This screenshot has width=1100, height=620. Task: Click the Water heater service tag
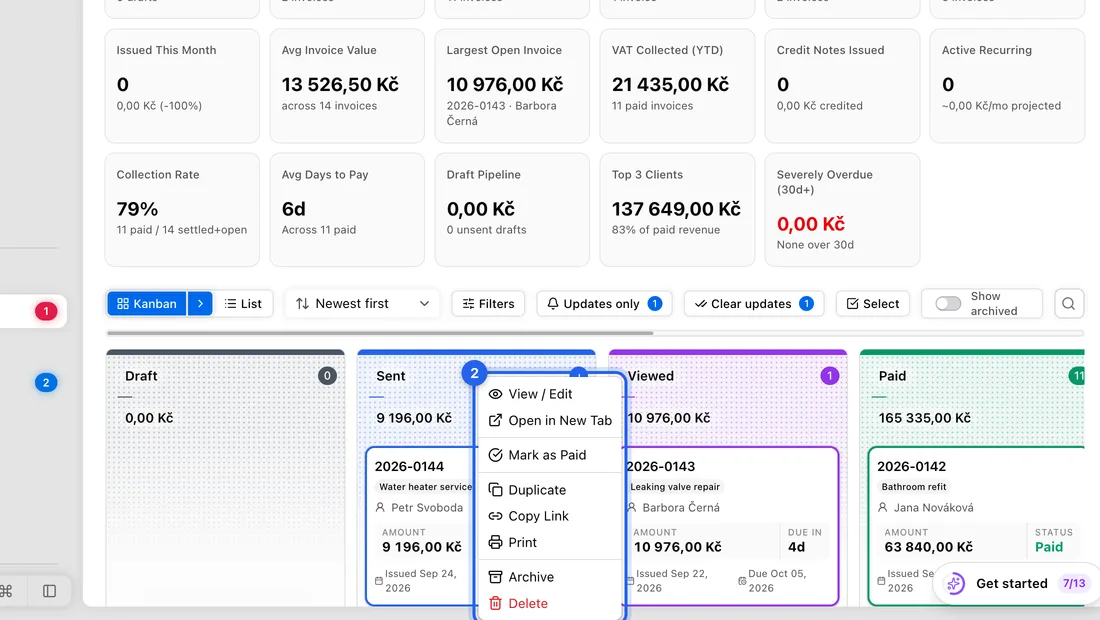425,487
